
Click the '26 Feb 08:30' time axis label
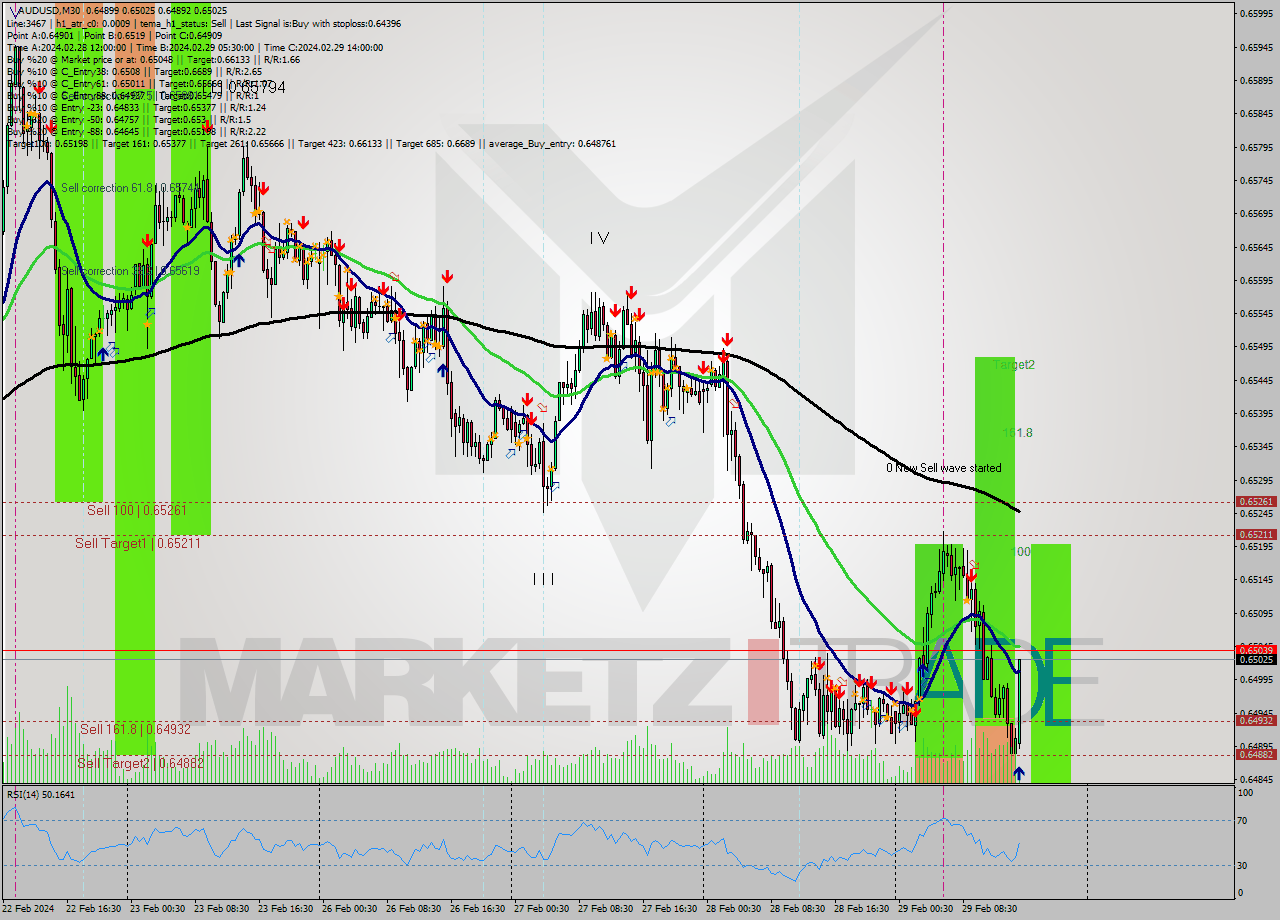(413, 909)
